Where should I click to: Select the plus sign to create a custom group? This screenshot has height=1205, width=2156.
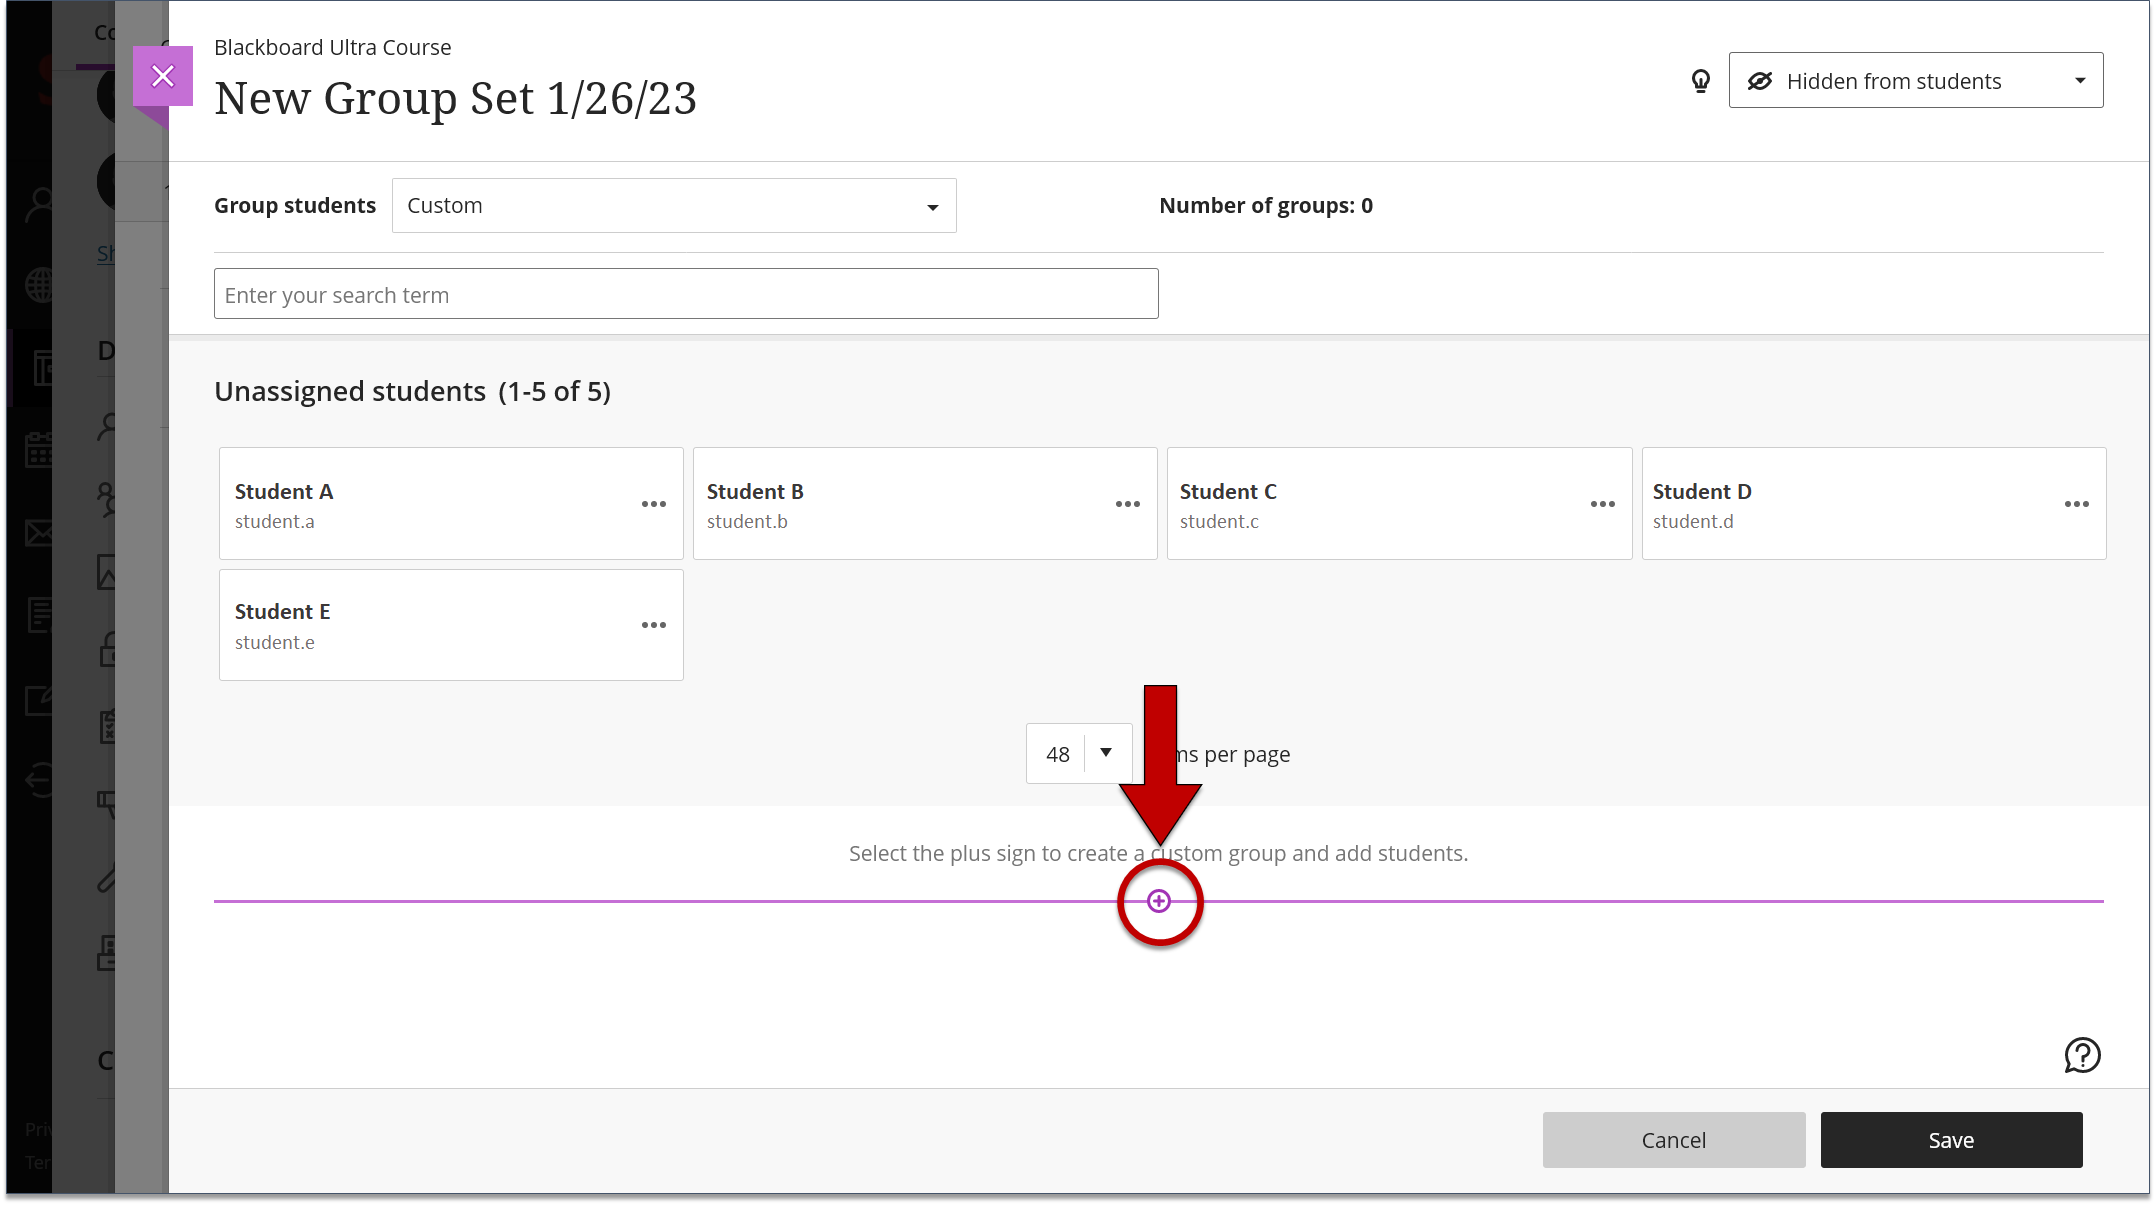tap(1159, 900)
